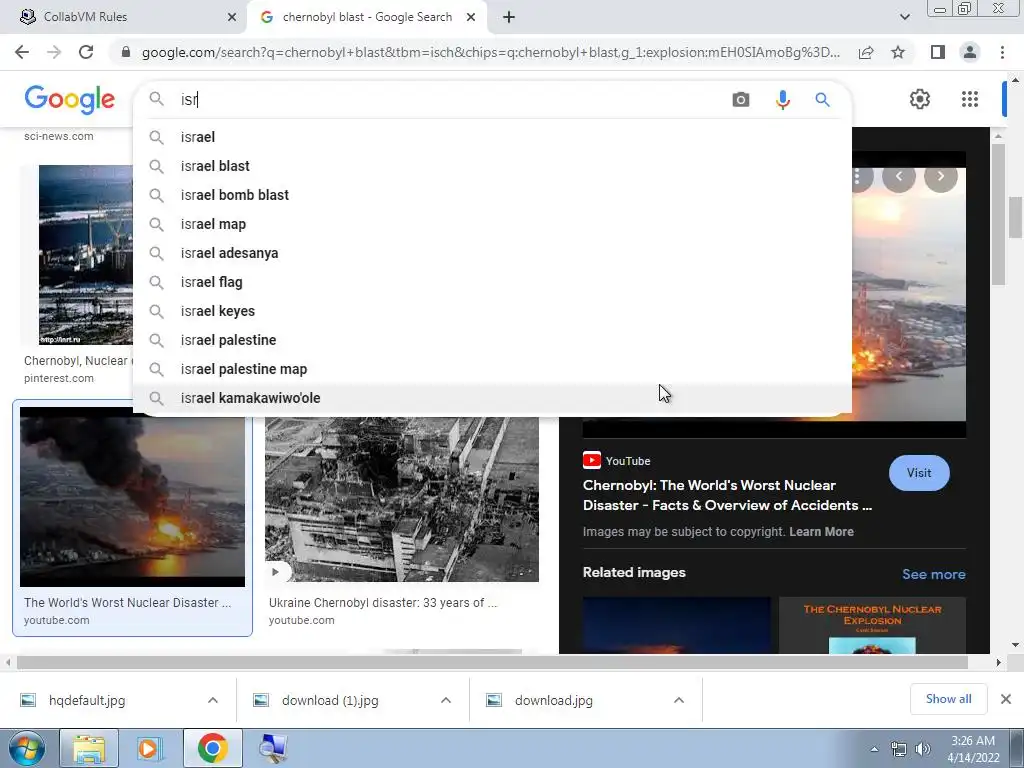1024x768 pixels.
Task: Click the horizontal scrollbar of the page
Action: 492,662
